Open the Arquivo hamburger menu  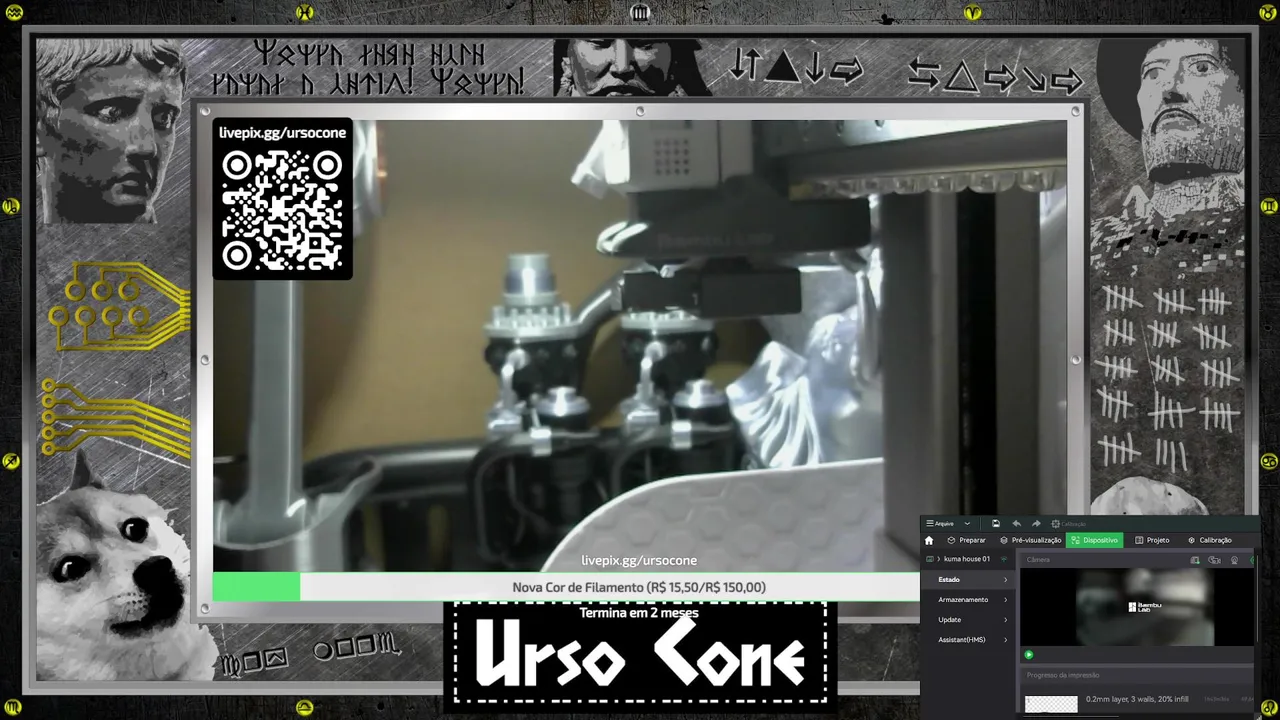pyautogui.click(x=940, y=523)
